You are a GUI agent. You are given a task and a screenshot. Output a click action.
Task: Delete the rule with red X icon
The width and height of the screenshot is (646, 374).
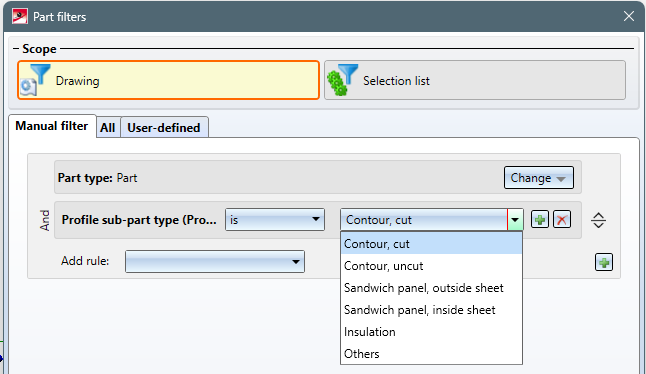point(562,220)
